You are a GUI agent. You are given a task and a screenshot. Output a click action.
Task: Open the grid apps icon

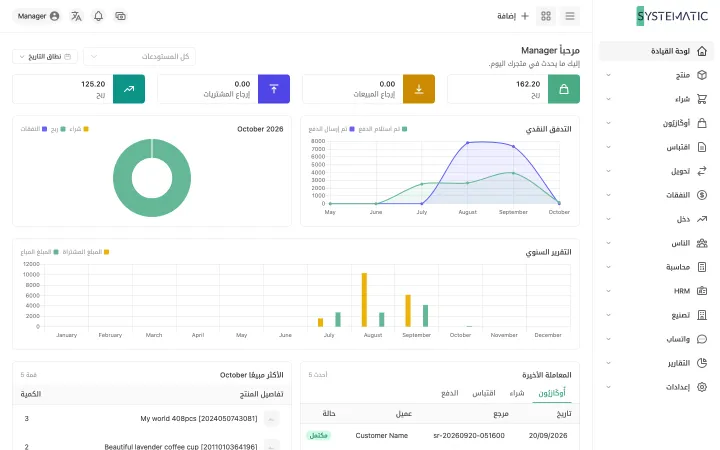(546, 16)
